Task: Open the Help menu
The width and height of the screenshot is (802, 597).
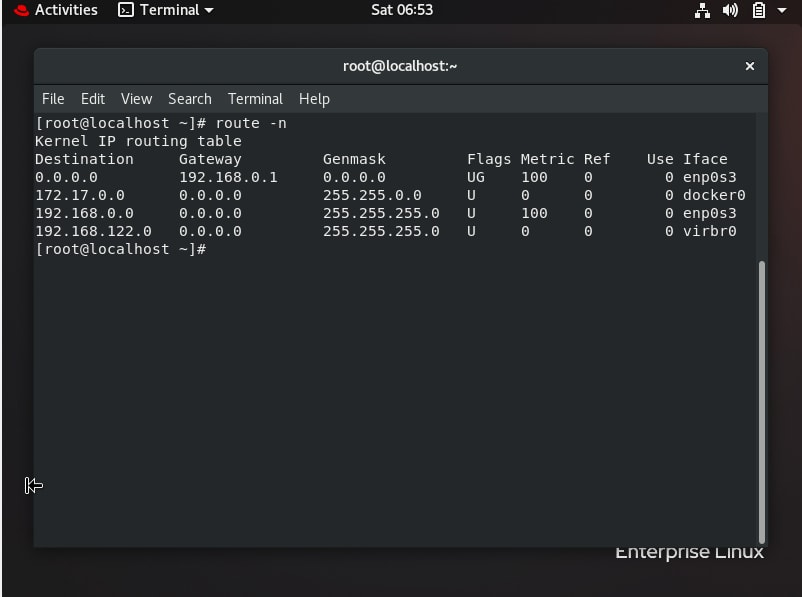Action: coord(314,99)
